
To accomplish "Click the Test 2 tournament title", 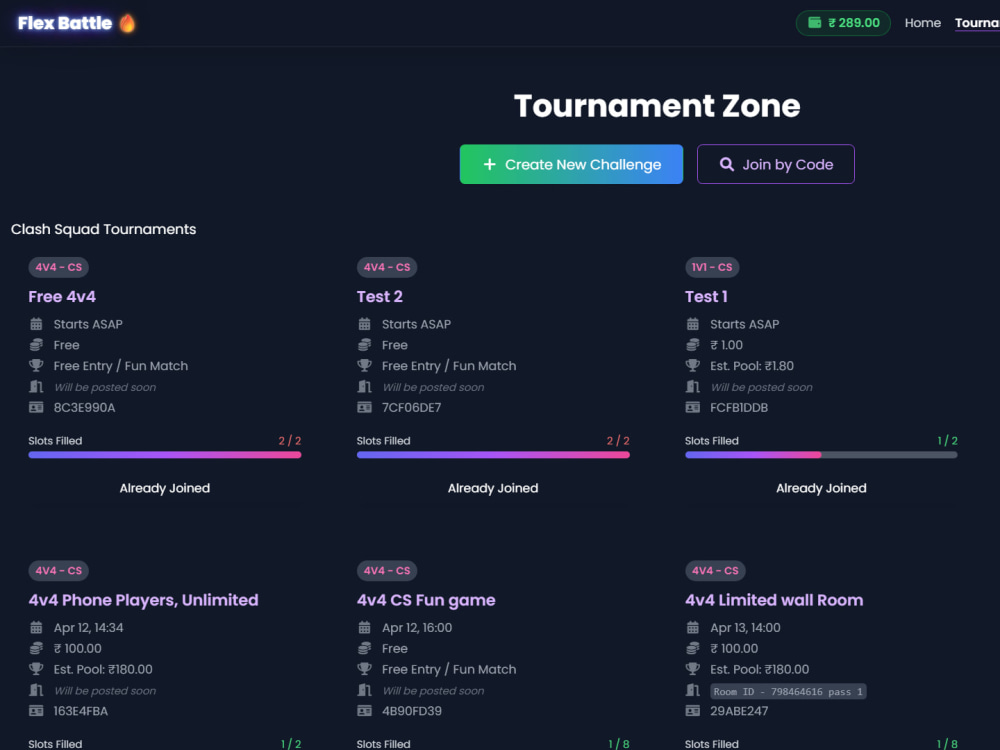I will pos(379,297).
